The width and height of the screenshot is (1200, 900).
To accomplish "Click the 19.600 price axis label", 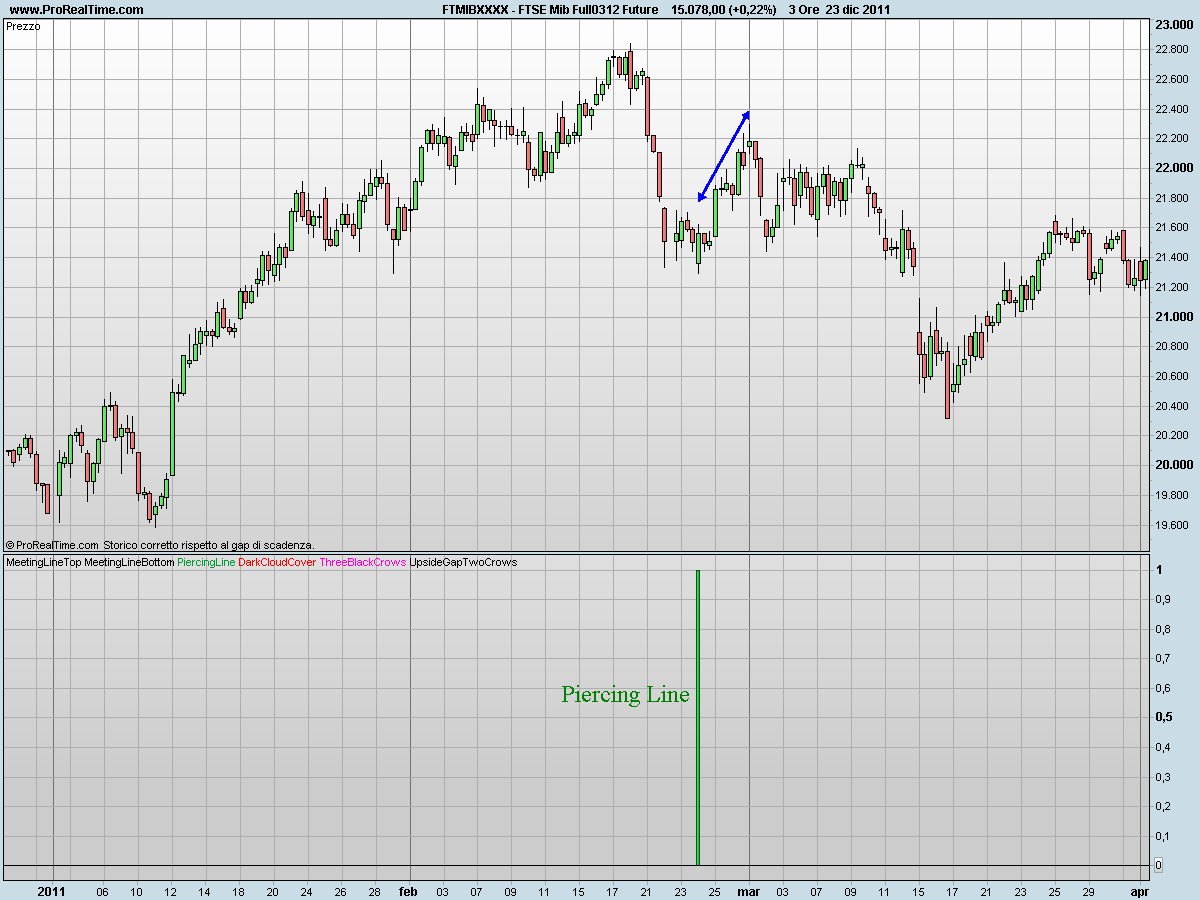I will tap(1173, 525).
